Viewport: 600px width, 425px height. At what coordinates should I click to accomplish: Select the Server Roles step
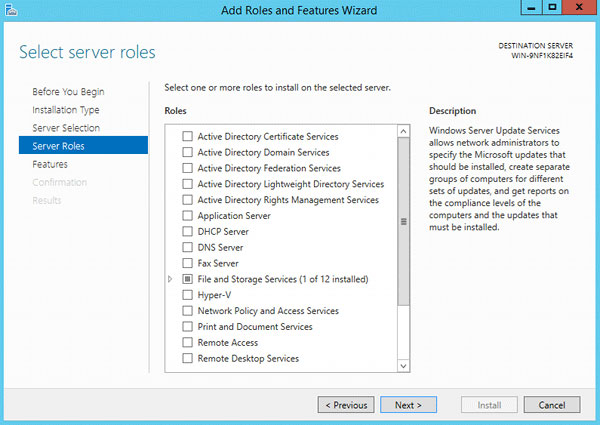tap(83, 145)
